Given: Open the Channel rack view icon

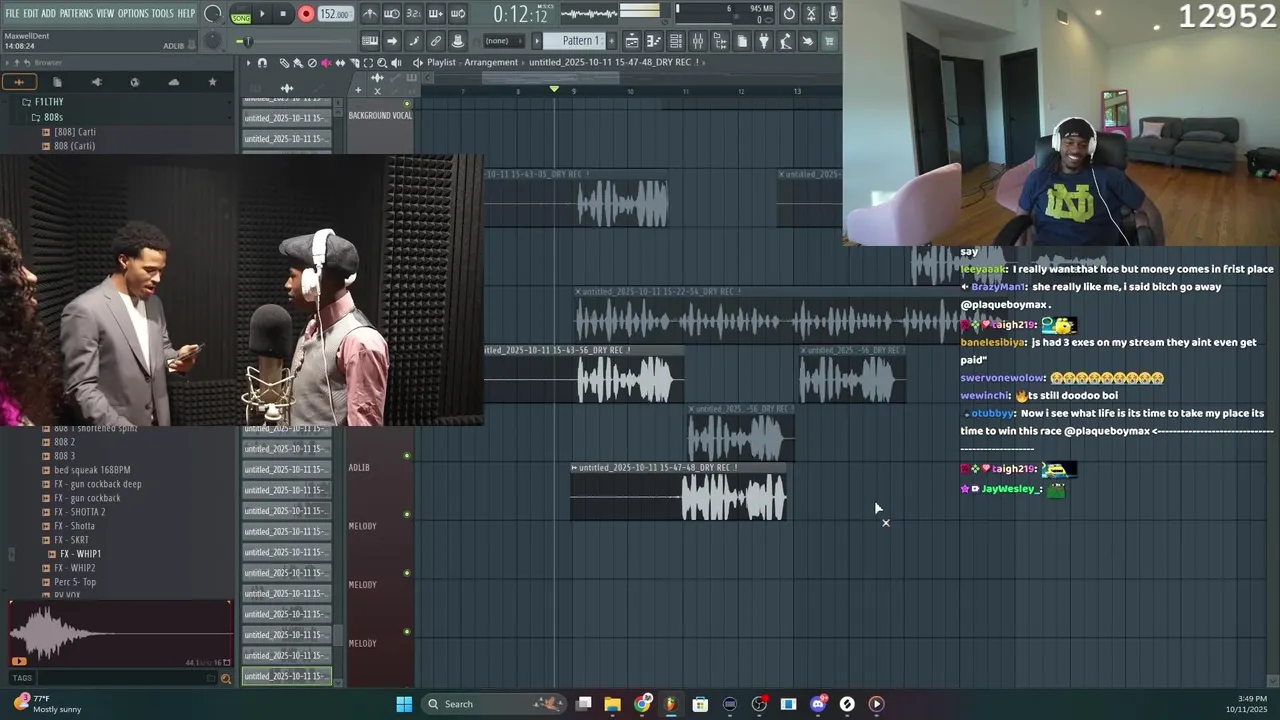Looking at the screenshot, I should pos(676,41).
